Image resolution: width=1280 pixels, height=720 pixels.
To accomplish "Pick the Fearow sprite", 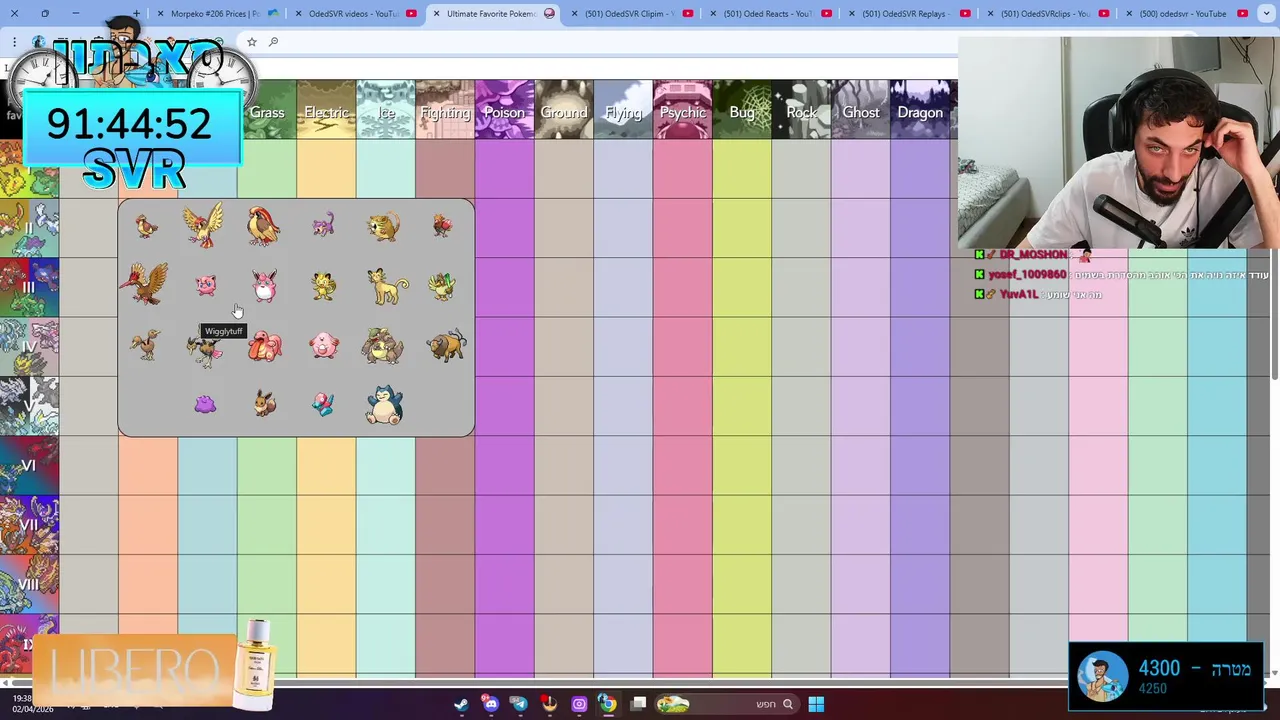I will (x=146, y=284).
